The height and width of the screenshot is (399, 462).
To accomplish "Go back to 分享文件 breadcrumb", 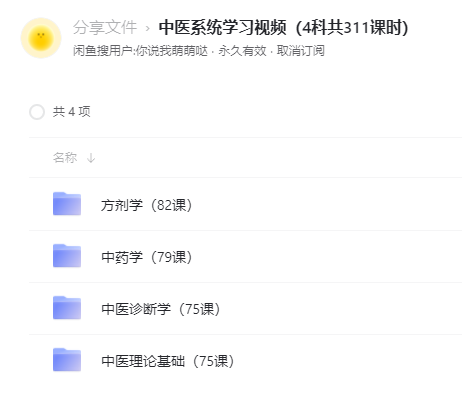I will [105, 27].
